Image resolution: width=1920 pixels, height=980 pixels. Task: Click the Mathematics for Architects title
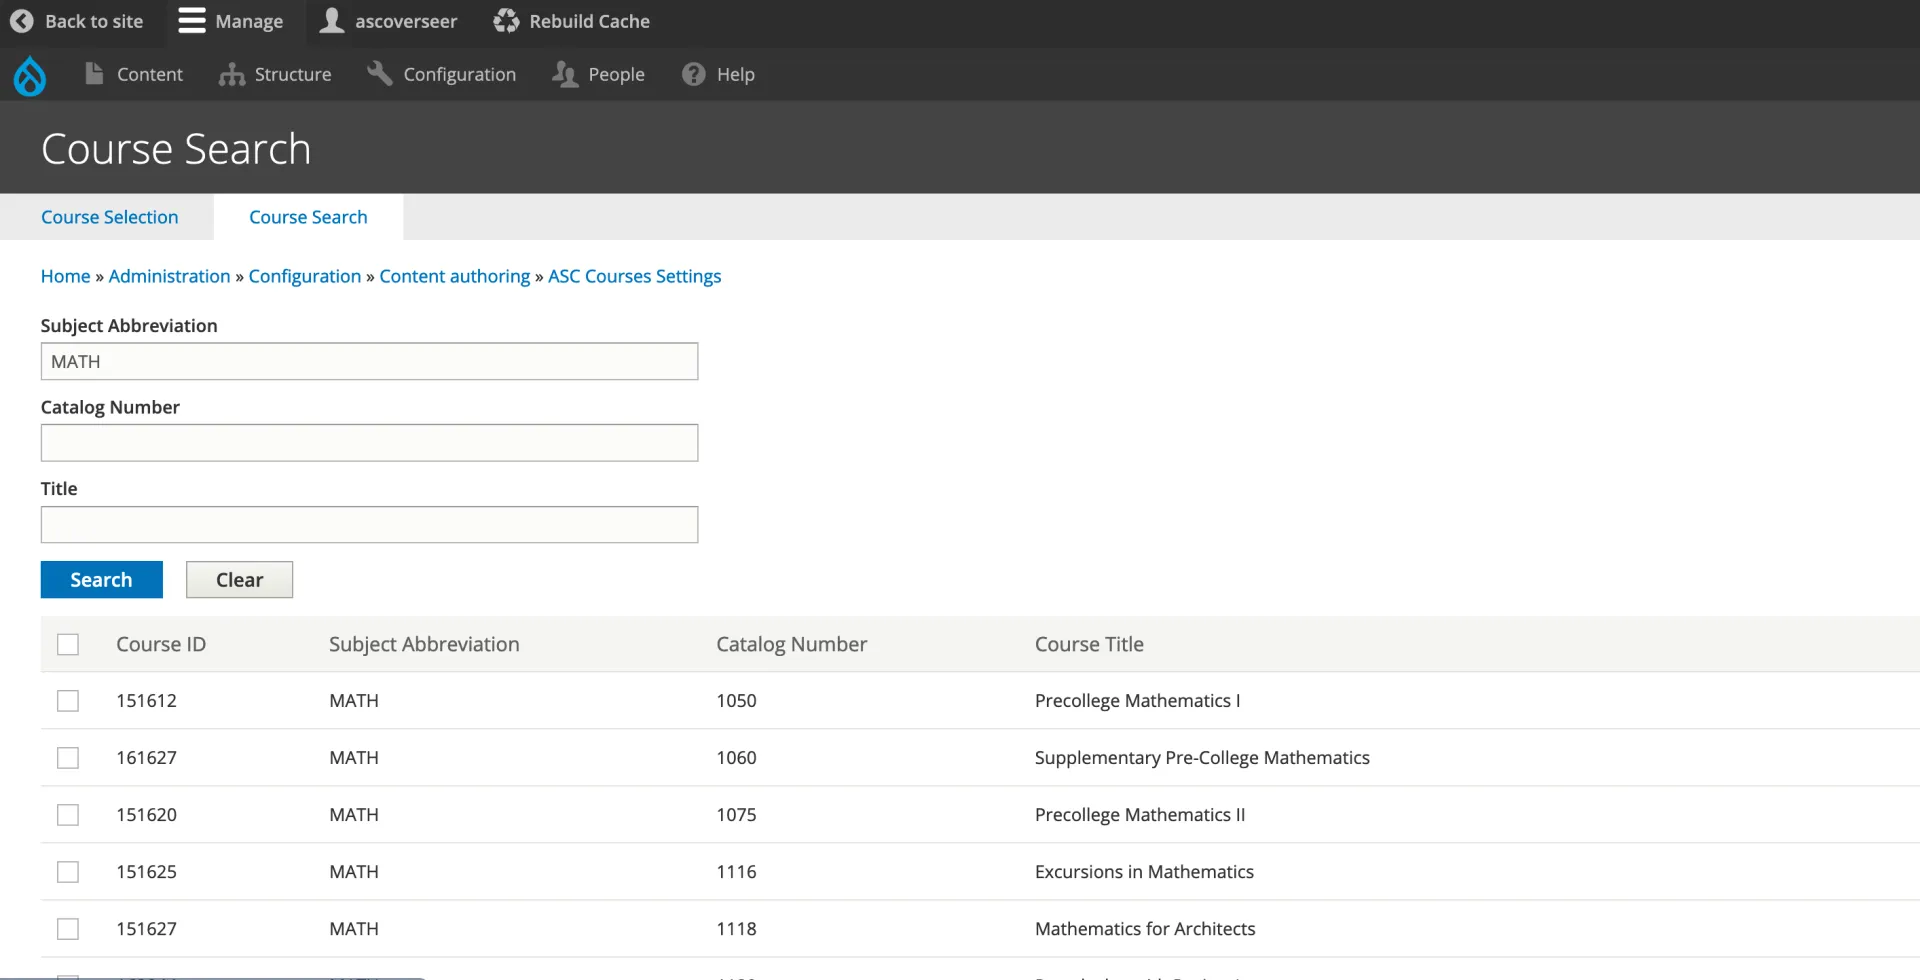coord(1145,929)
